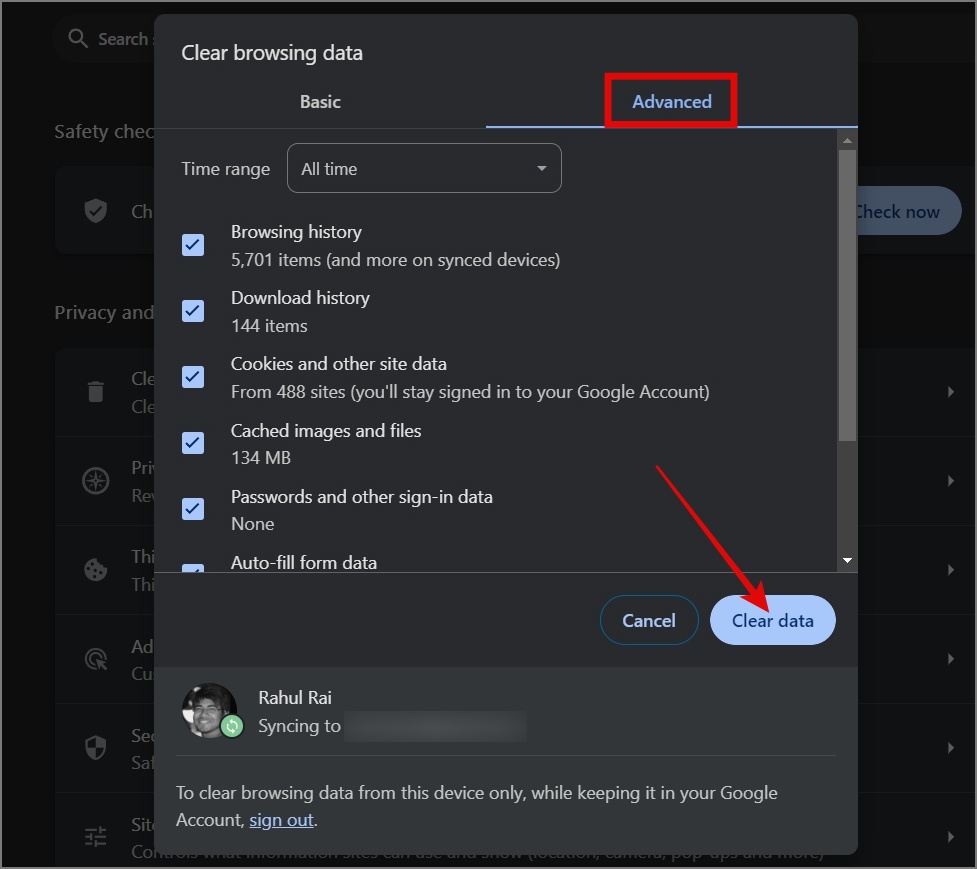Disable Cached images and files
This screenshot has width=977, height=869.
pos(193,443)
